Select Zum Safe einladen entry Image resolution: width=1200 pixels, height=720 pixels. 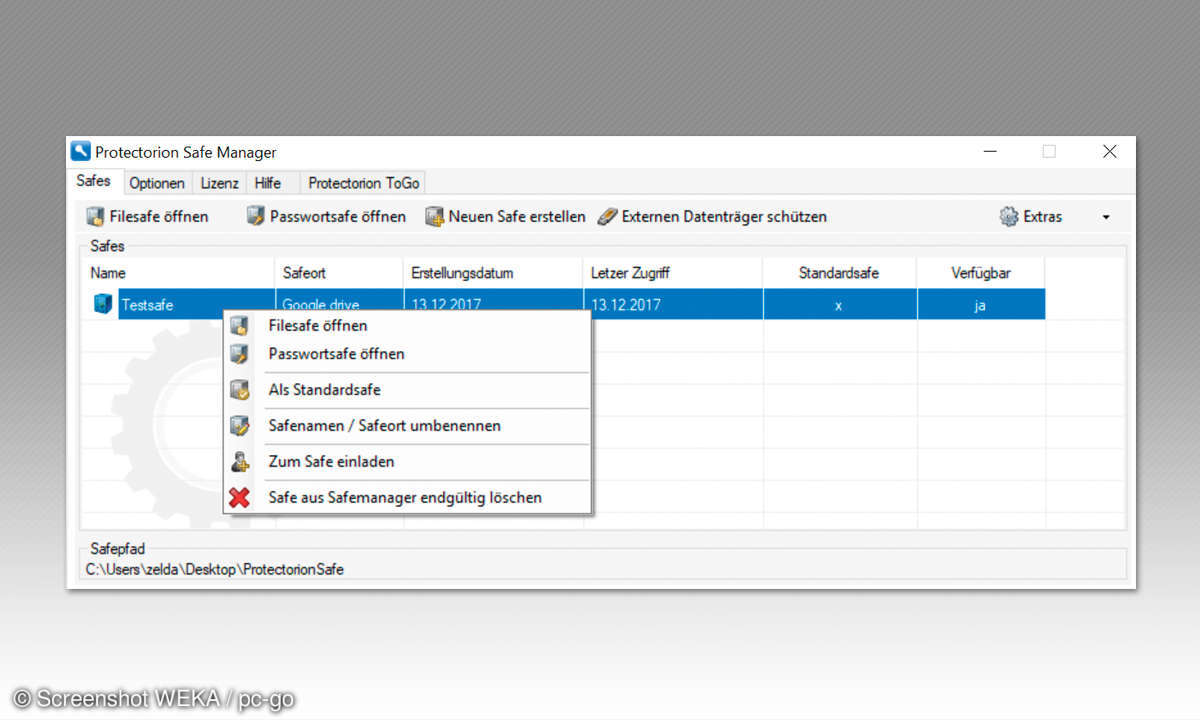pyautogui.click(x=407, y=462)
